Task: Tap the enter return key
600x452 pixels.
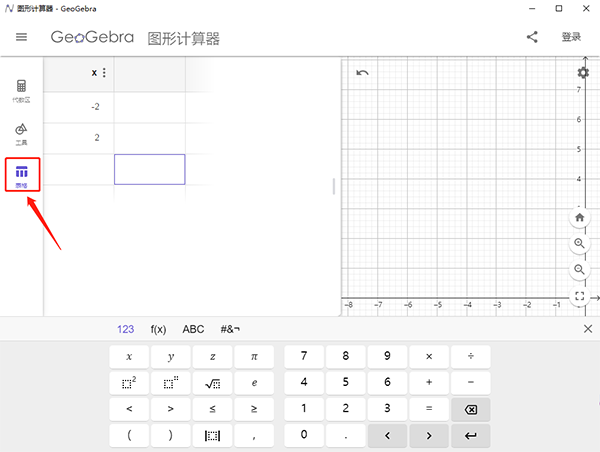Action: [x=471, y=435]
